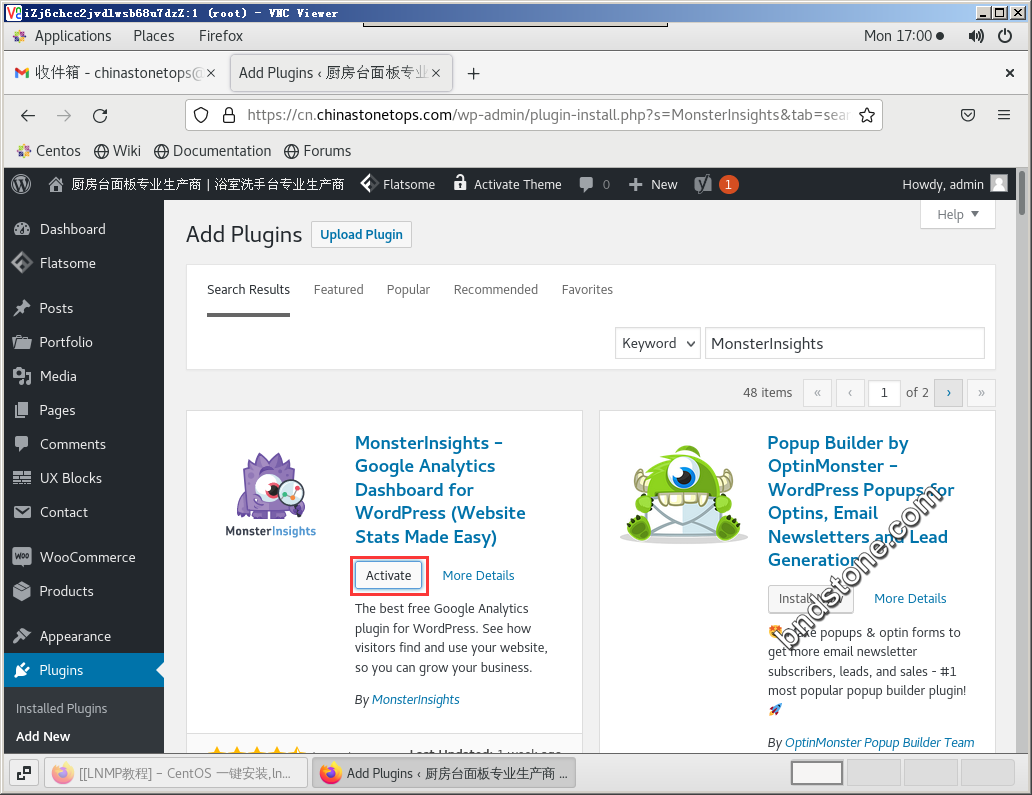Open the Centos bookmark
Viewport: 1032px width, 795px height.
[x=48, y=151]
